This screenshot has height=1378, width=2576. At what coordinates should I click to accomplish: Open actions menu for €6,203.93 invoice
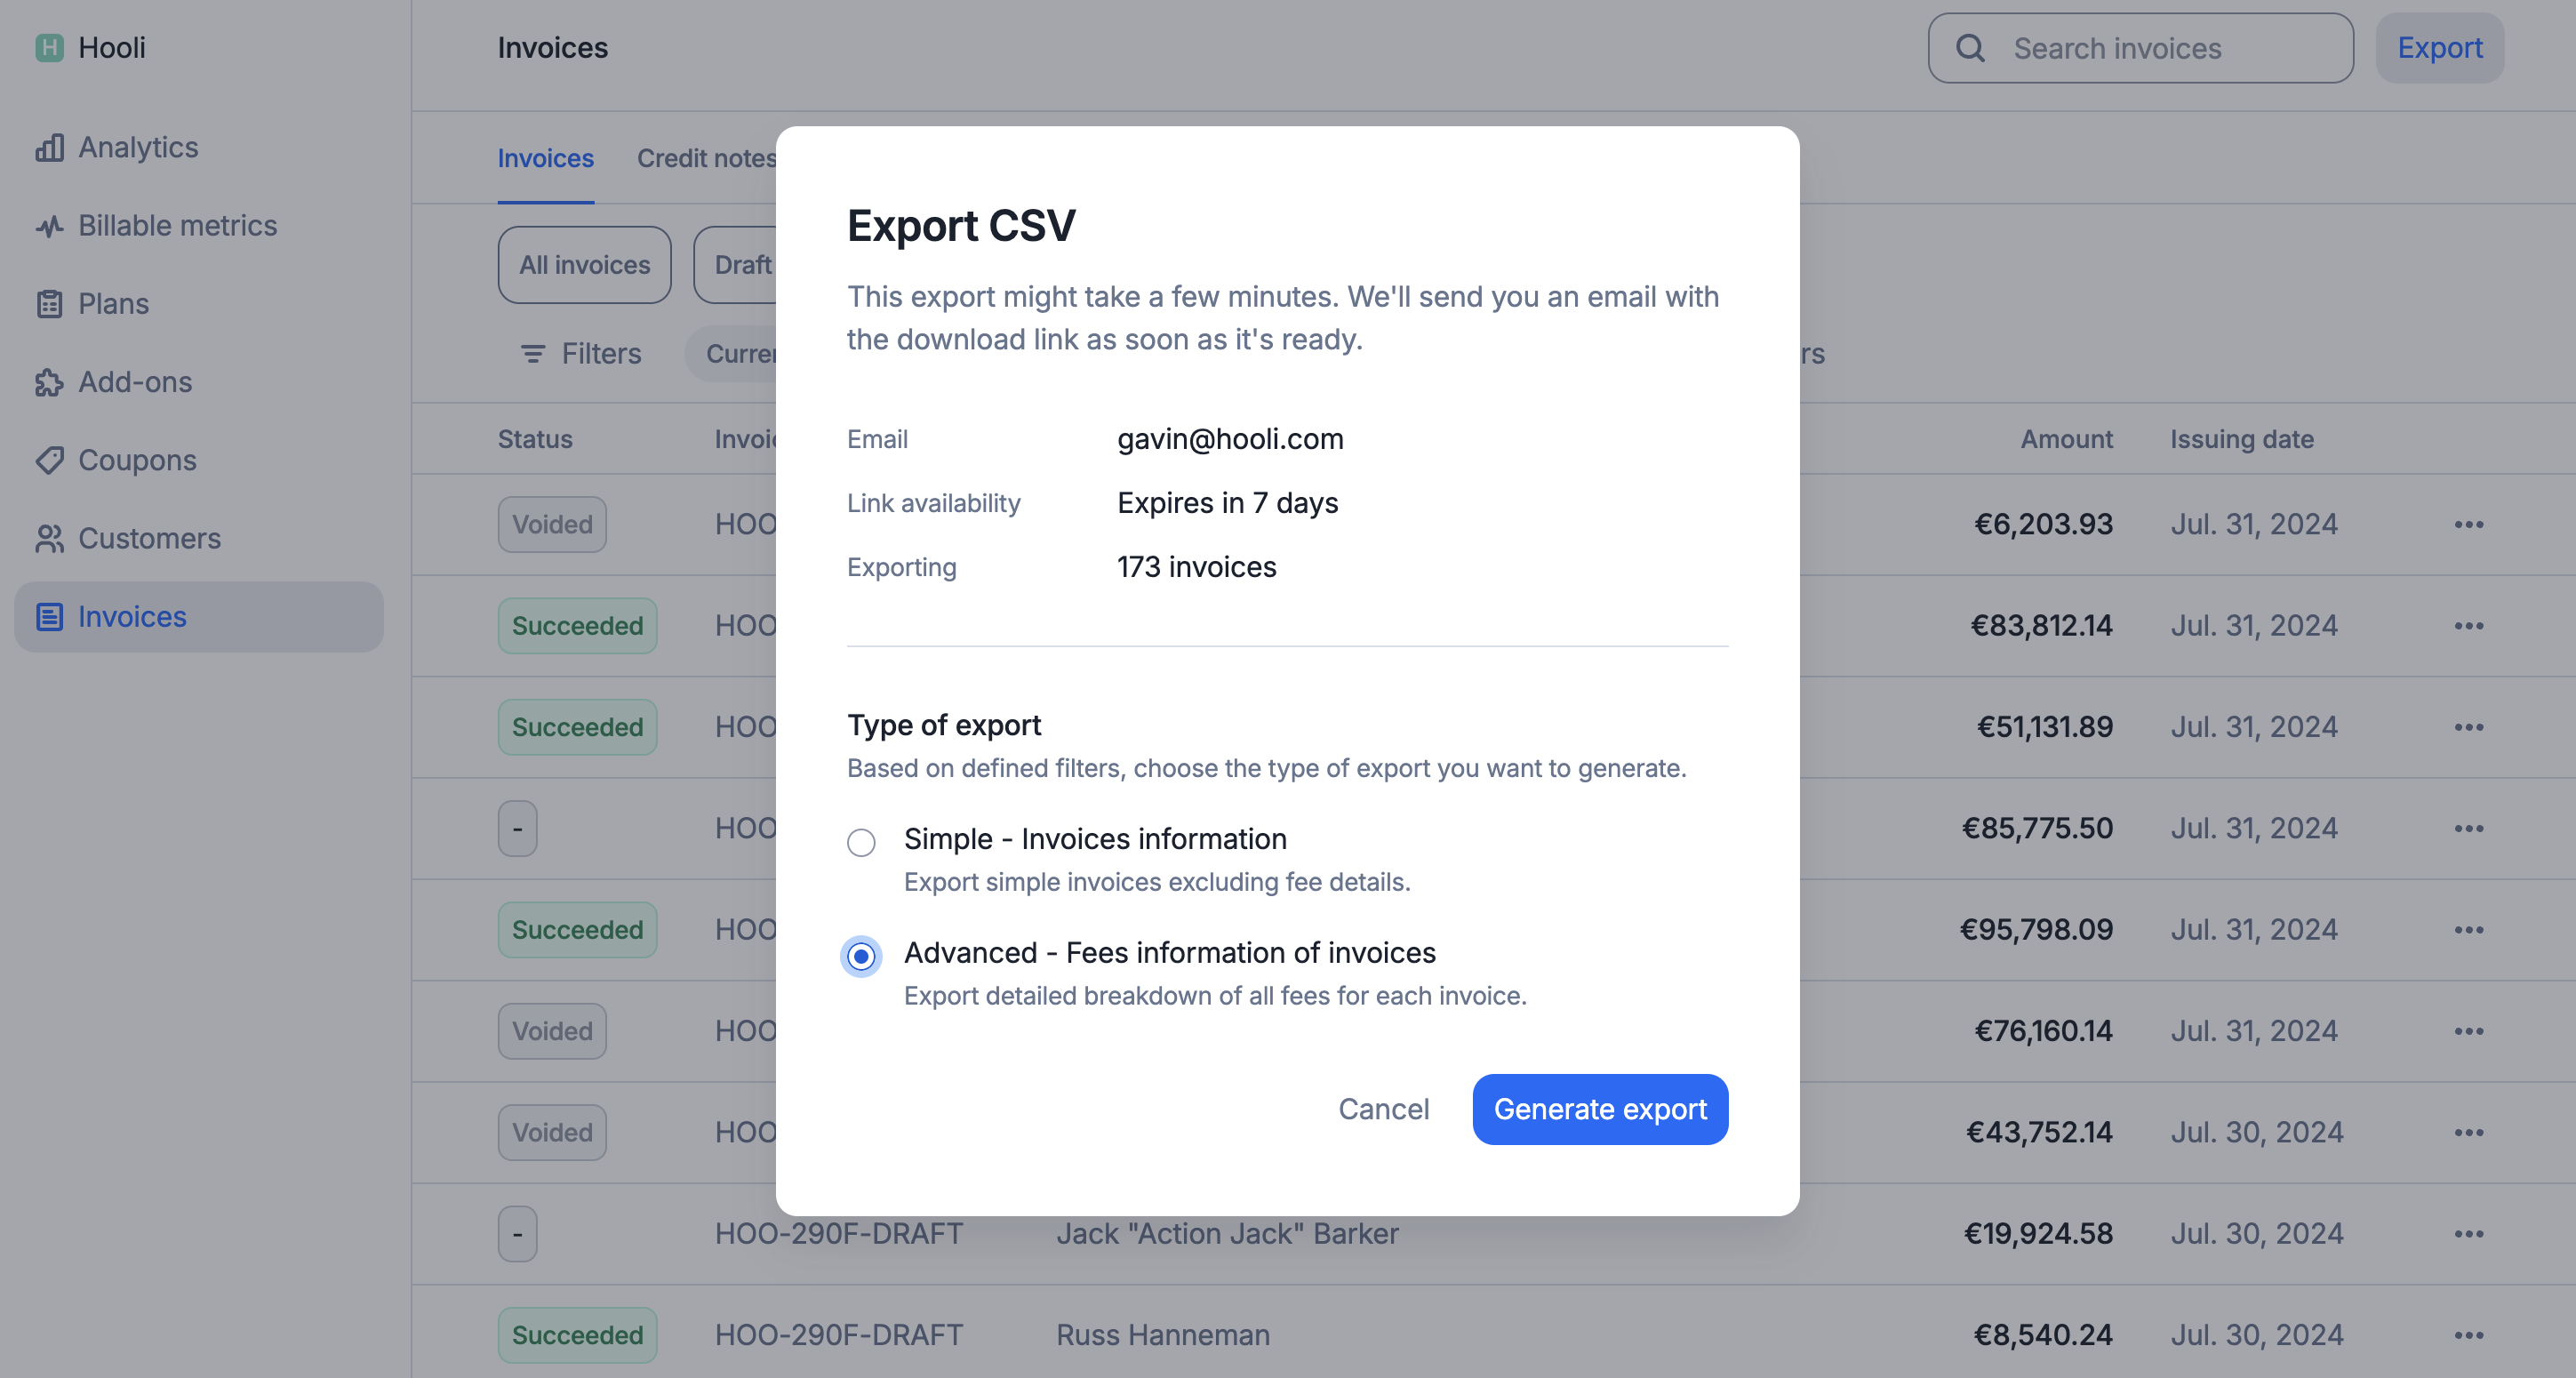(x=2468, y=525)
